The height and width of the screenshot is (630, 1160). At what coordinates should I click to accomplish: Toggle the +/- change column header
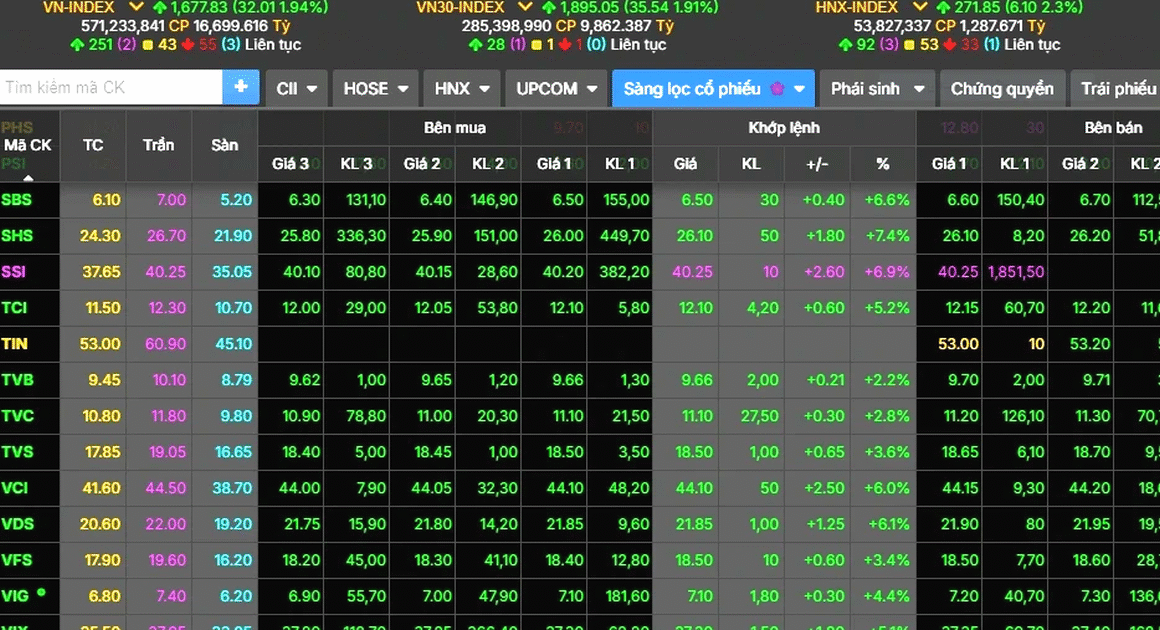817,164
